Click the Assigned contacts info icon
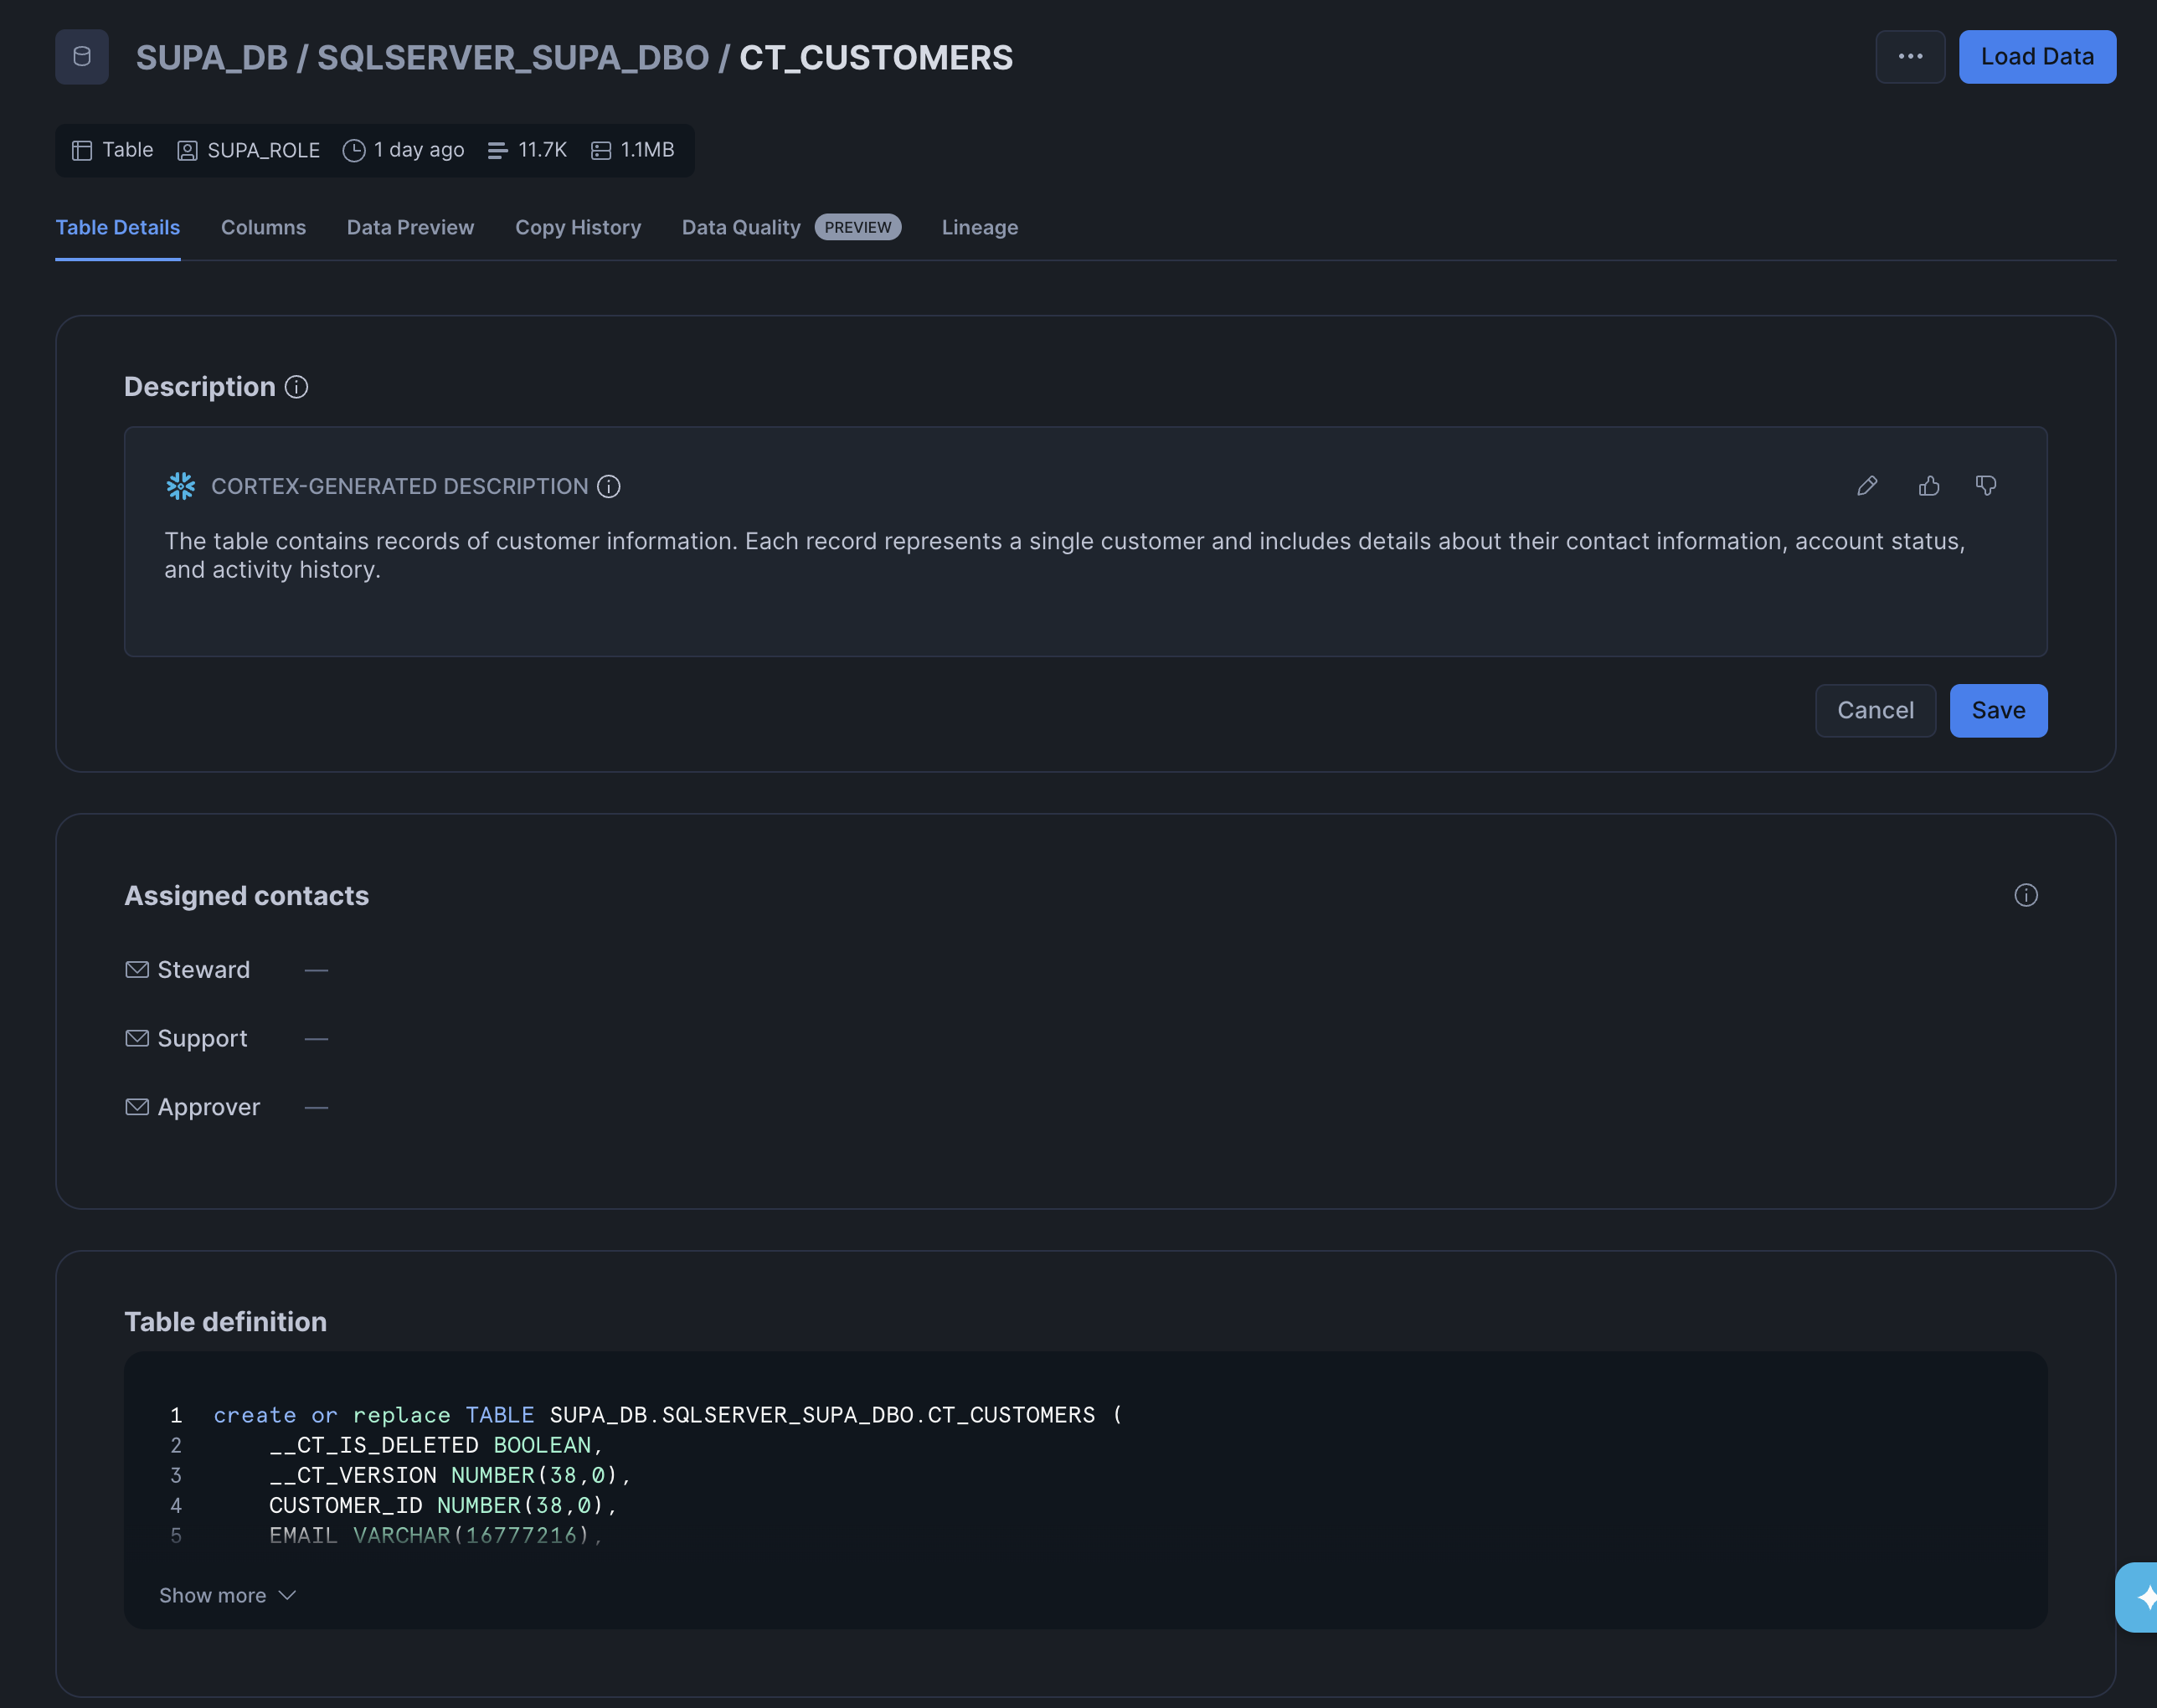Screen dimensions: 2157x1708 [x=2025, y=895]
